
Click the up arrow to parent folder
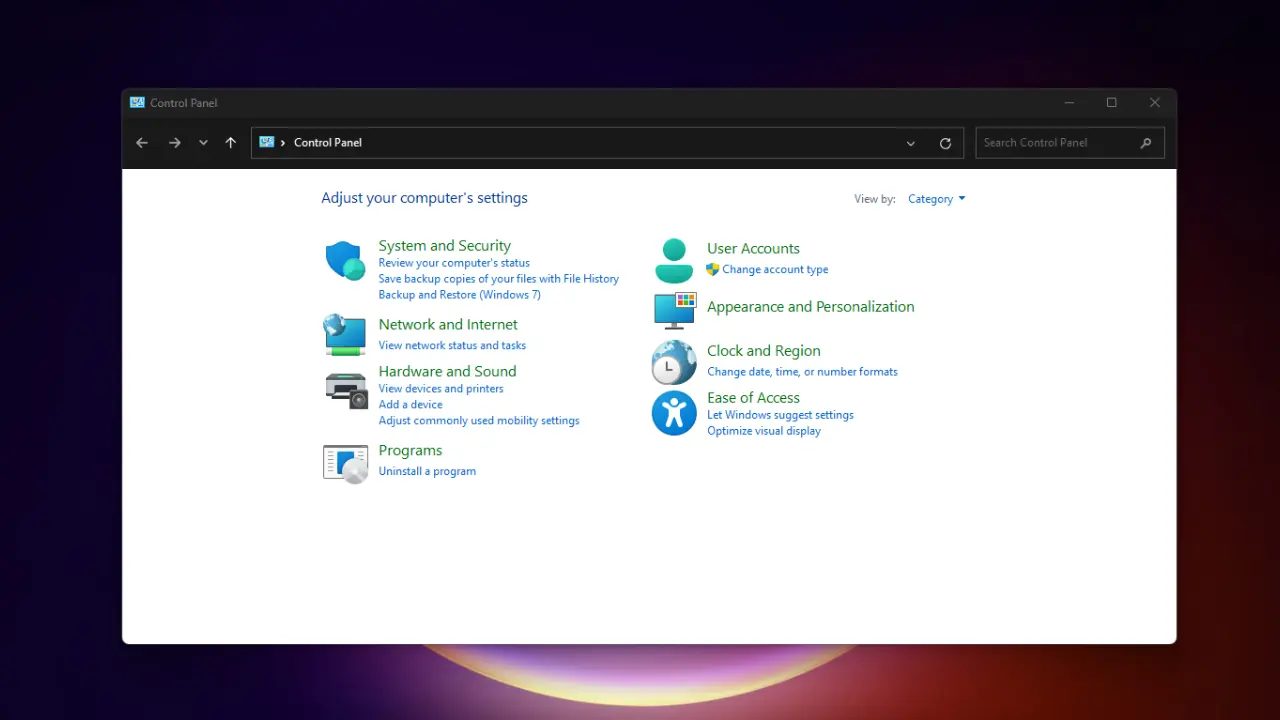coord(230,143)
